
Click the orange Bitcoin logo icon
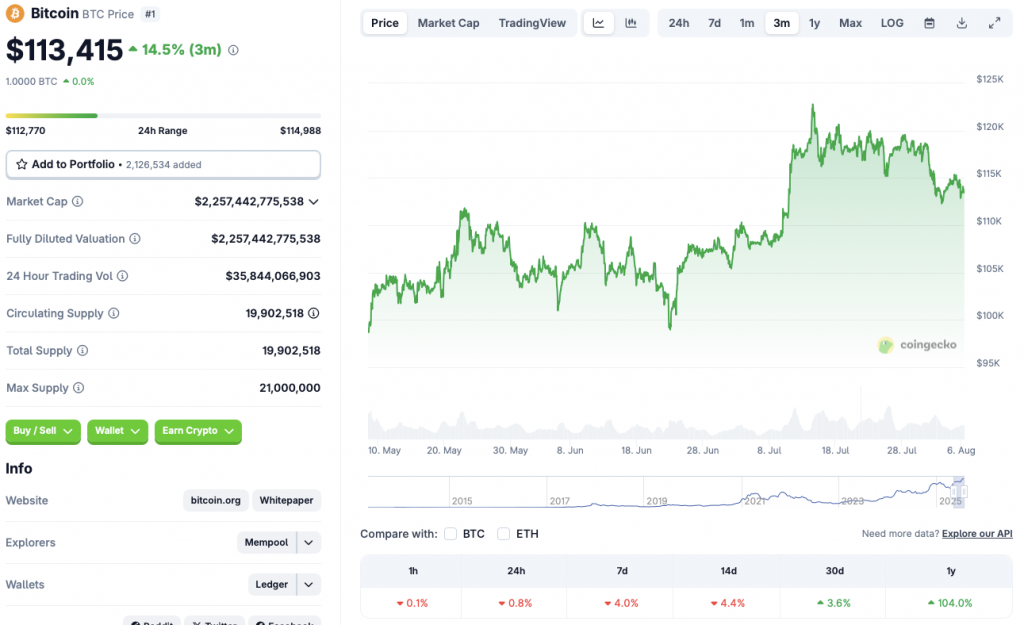(15, 13)
